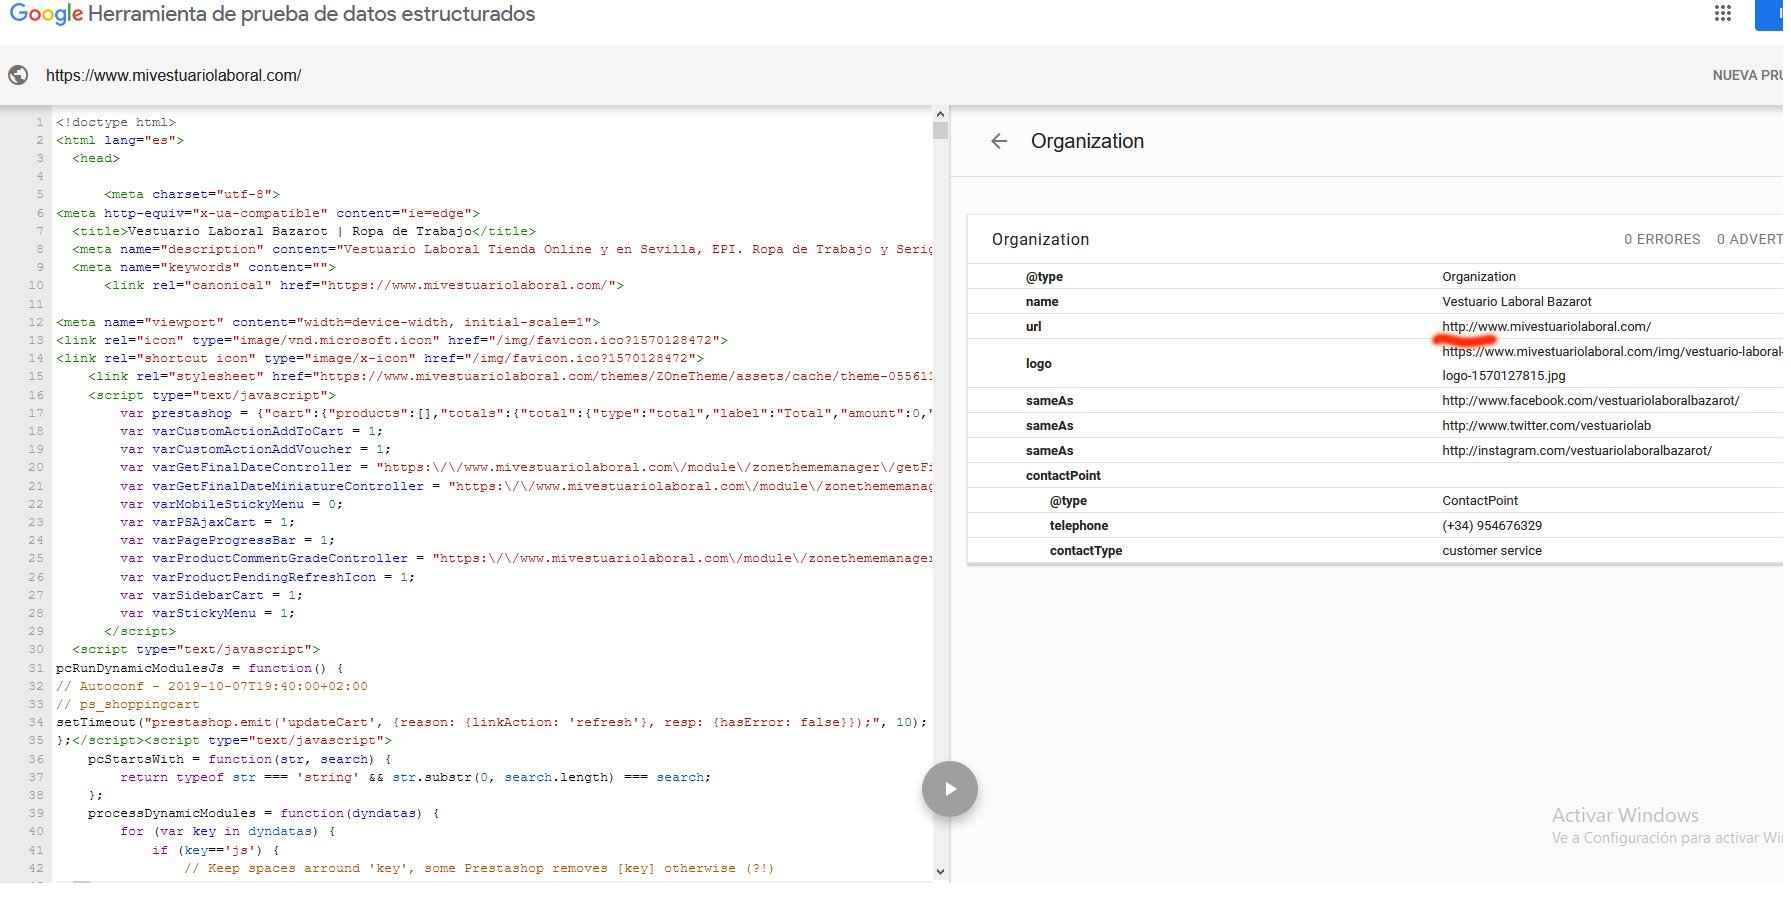
Task: Click the 0 ERRORES counter
Action: coord(1662,239)
